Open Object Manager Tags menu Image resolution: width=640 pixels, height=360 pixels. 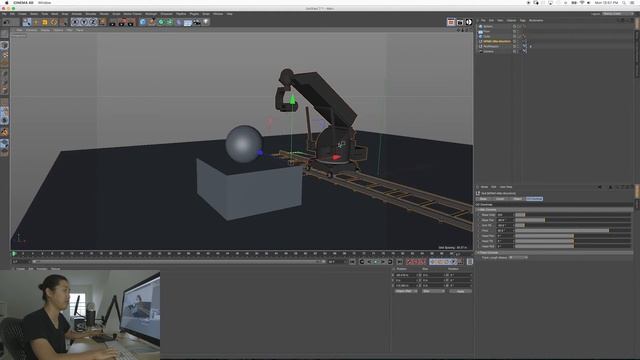pyautogui.click(x=522, y=20)
